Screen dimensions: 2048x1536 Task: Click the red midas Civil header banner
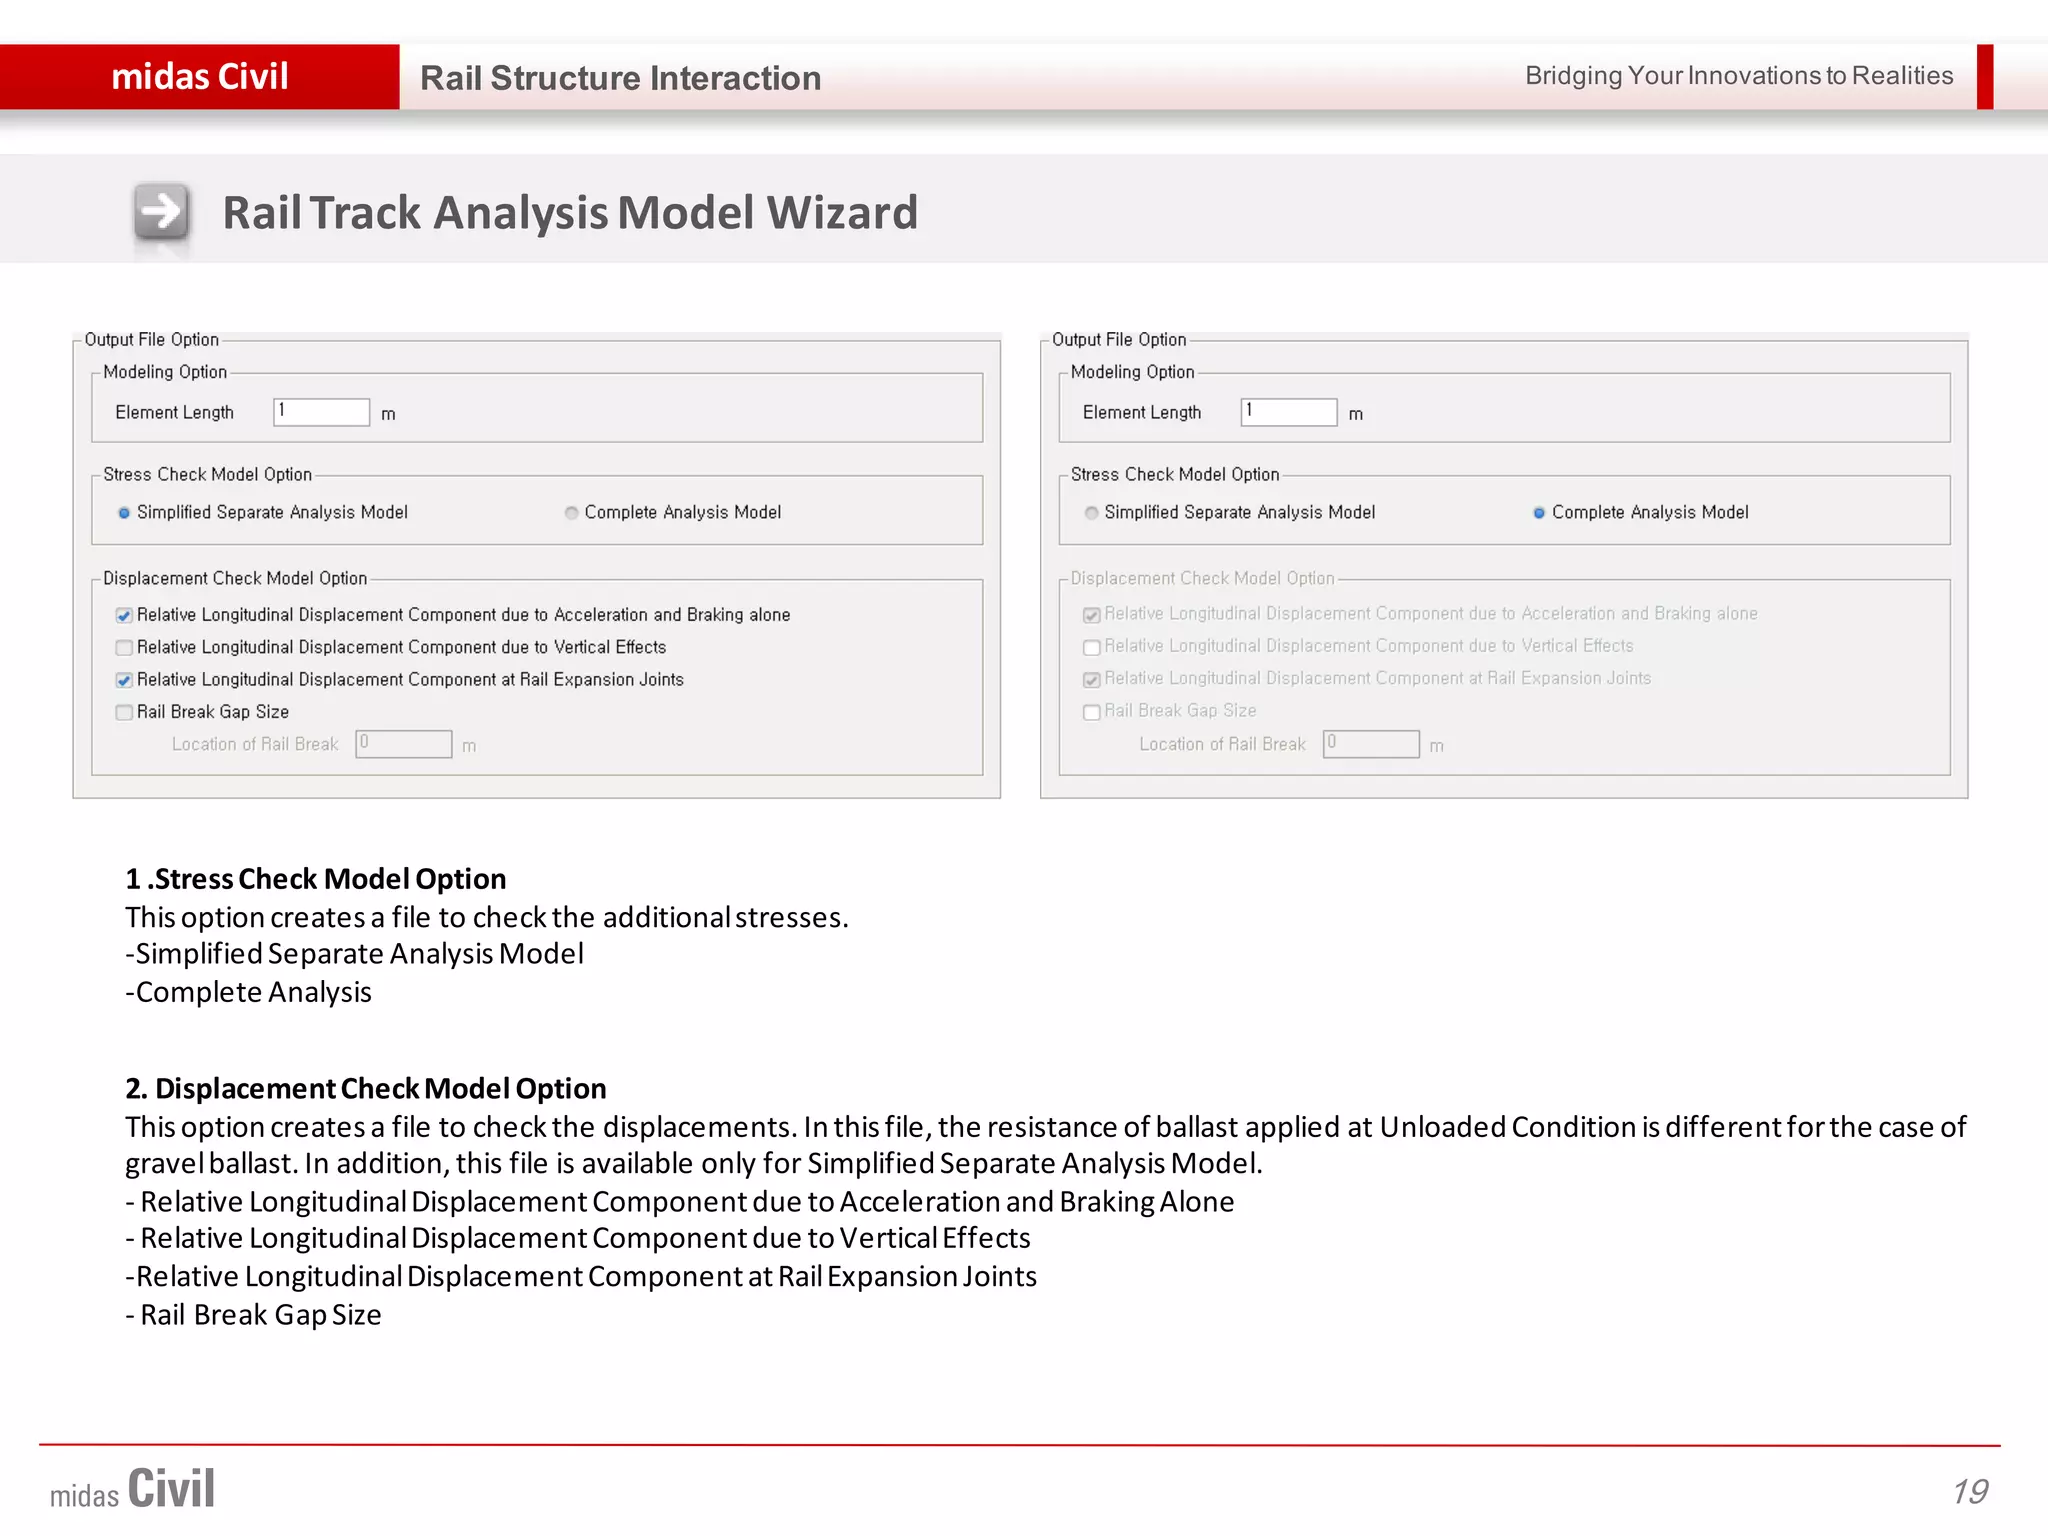tap(199, 77)
